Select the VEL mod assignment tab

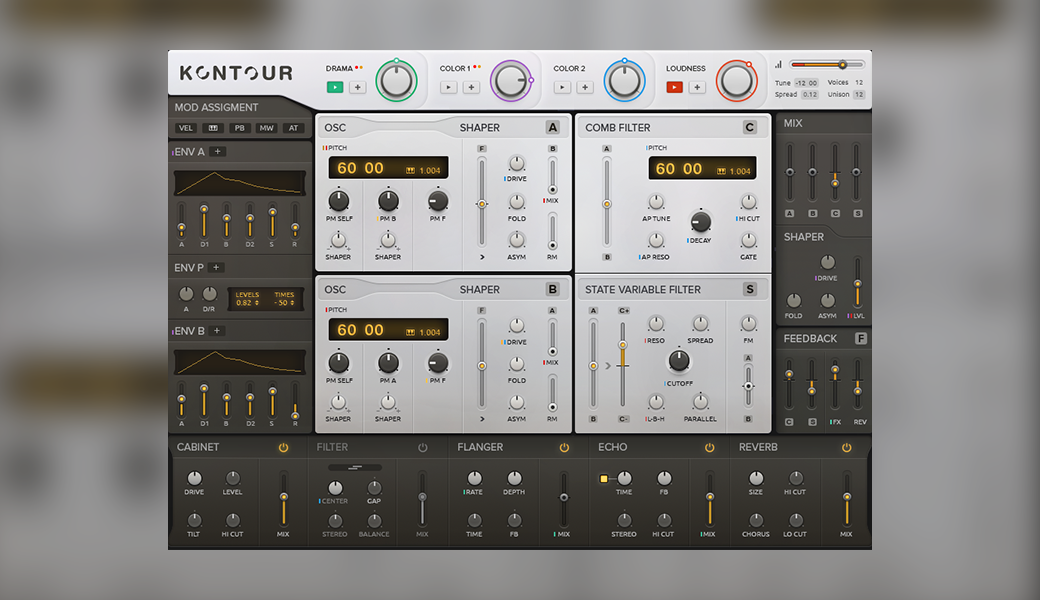pos(186,128)
